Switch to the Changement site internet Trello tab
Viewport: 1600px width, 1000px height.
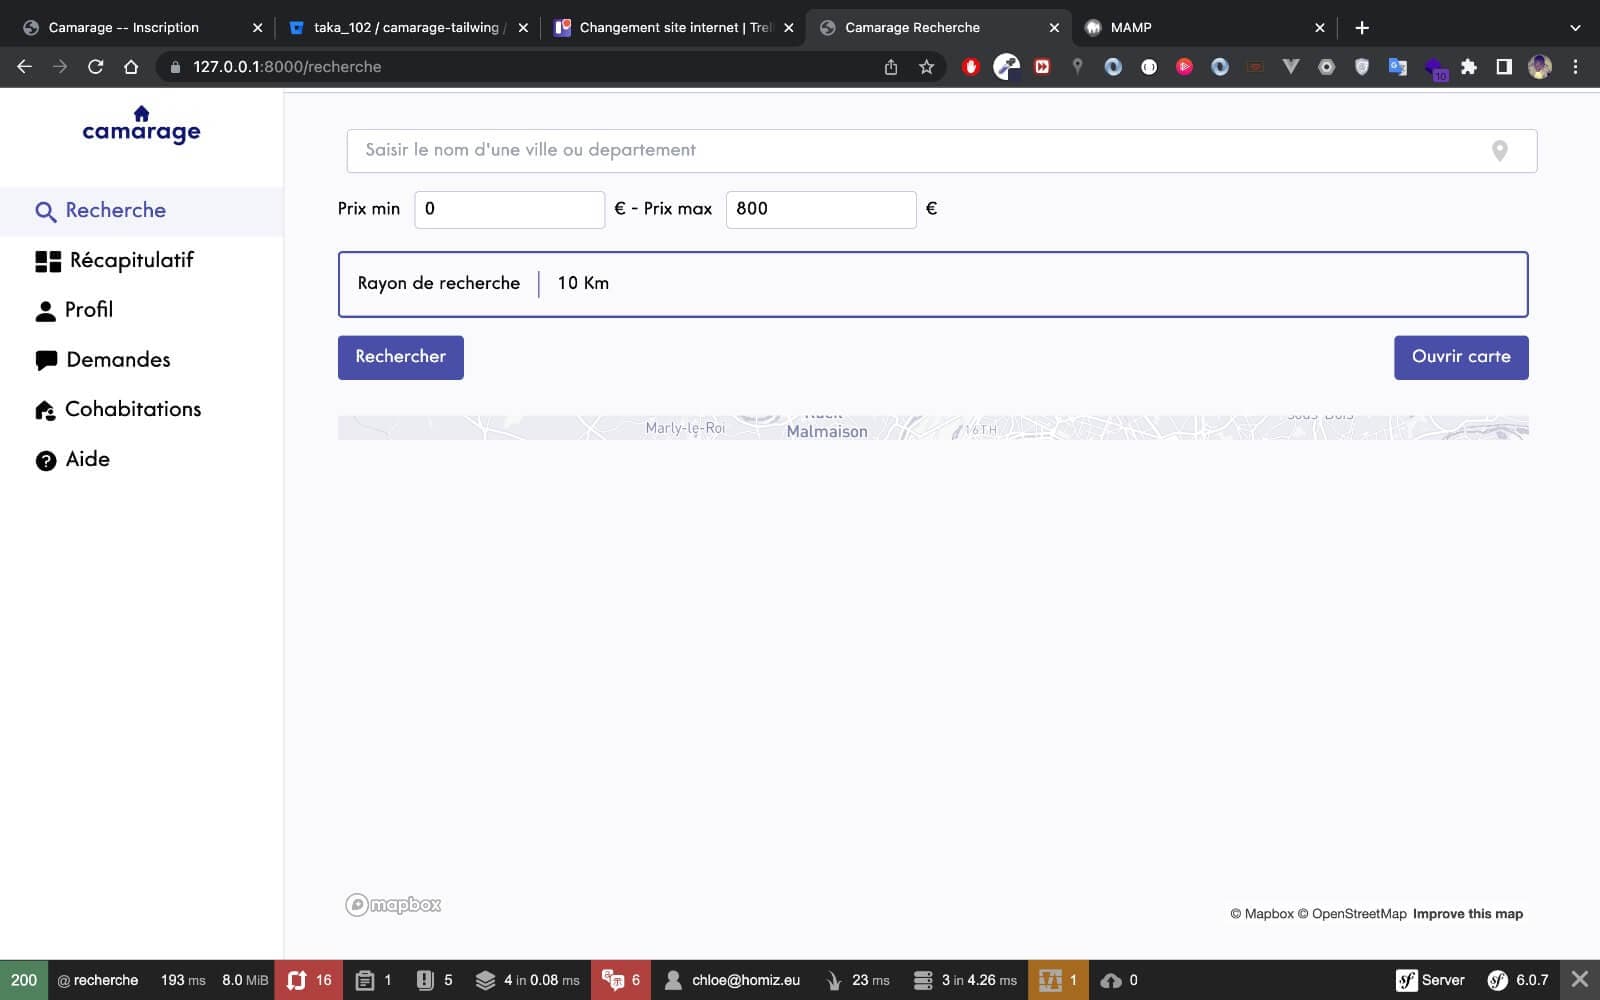click(x=675, y=28)
